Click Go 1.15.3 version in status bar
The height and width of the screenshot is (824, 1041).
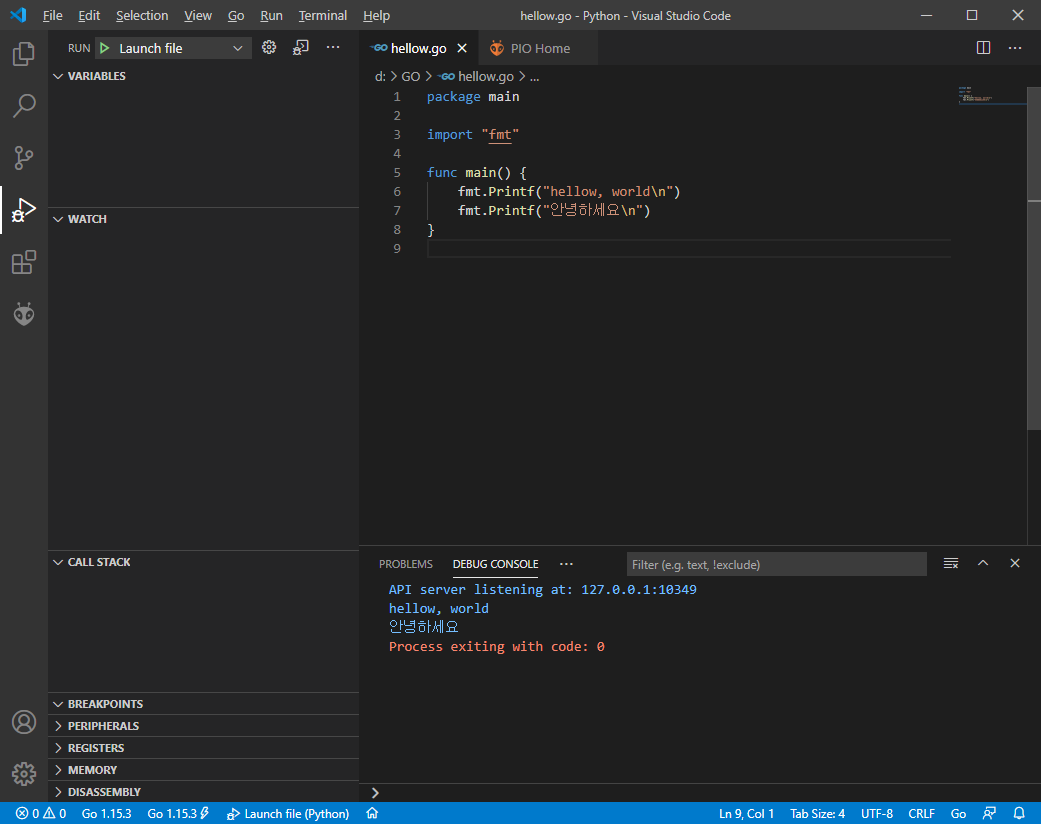(x=106, y=813)
